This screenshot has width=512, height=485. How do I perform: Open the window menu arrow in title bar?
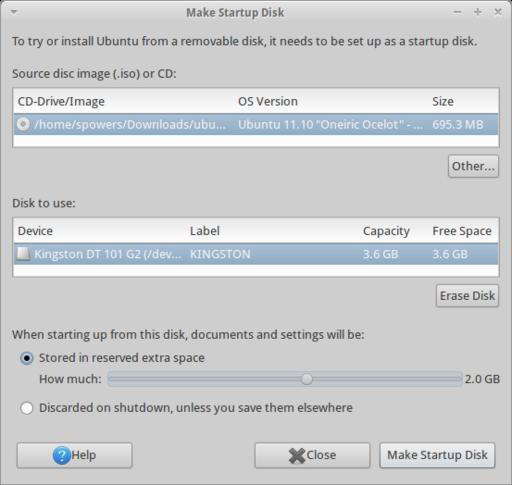[x=14, y=12]
